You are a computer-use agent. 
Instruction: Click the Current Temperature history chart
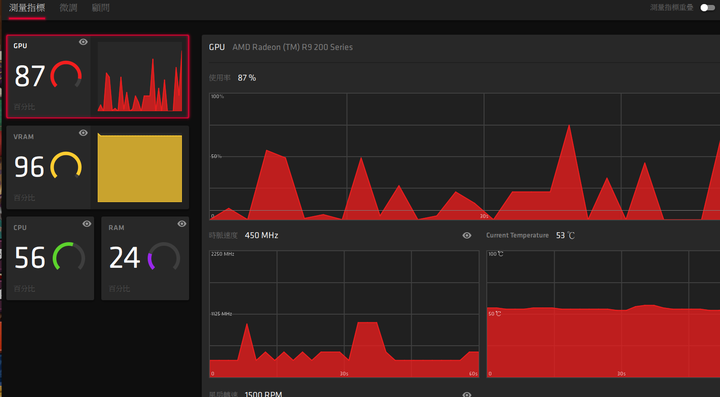603,314
